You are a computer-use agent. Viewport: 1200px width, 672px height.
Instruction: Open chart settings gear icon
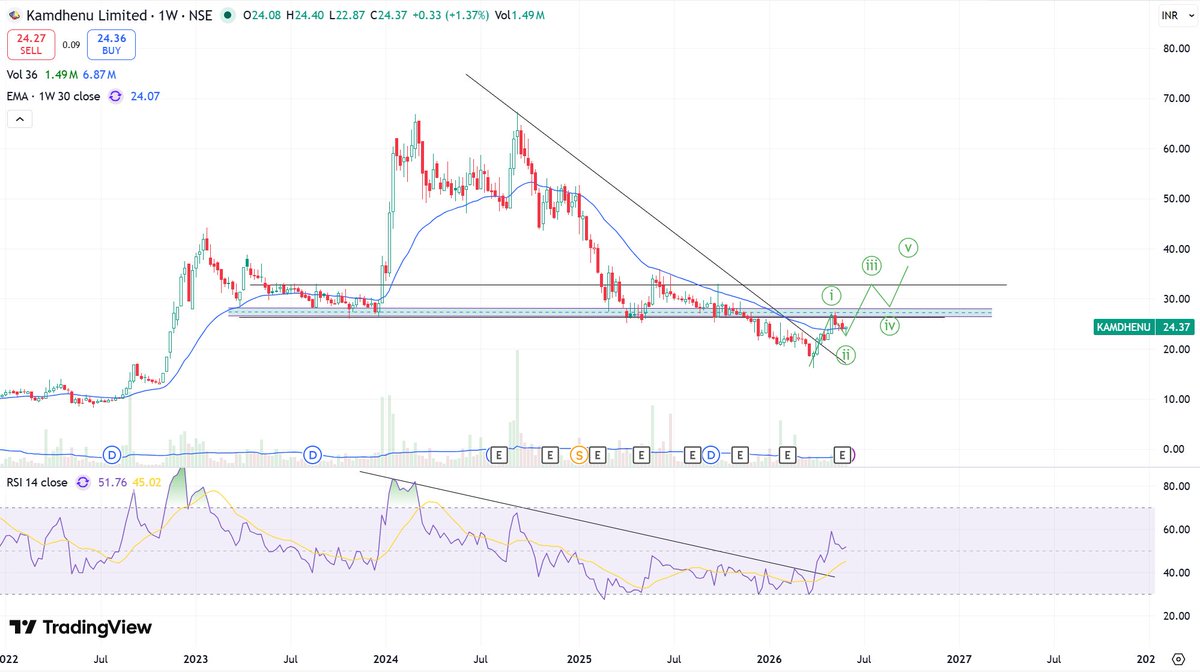coord(1176,661)
